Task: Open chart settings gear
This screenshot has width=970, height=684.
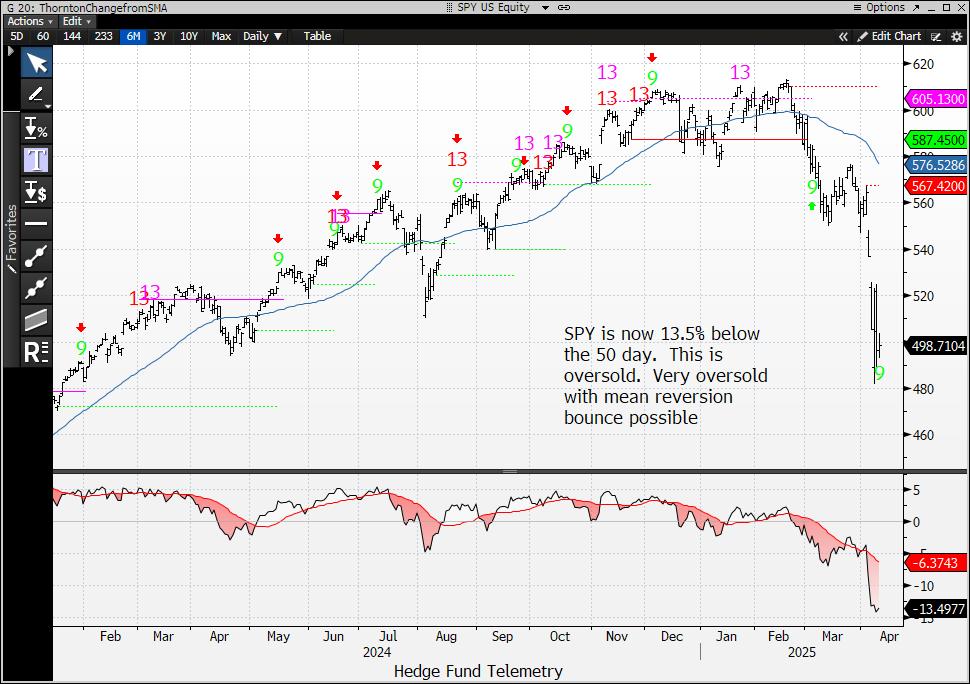Action: click(956, 36)
